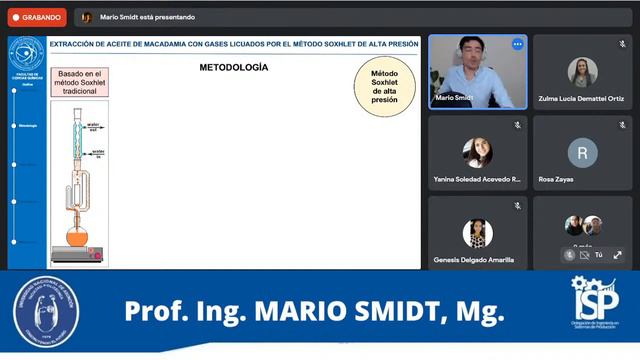
Task: Click the ISP logo in lower banner
Action: coord(595,302)
